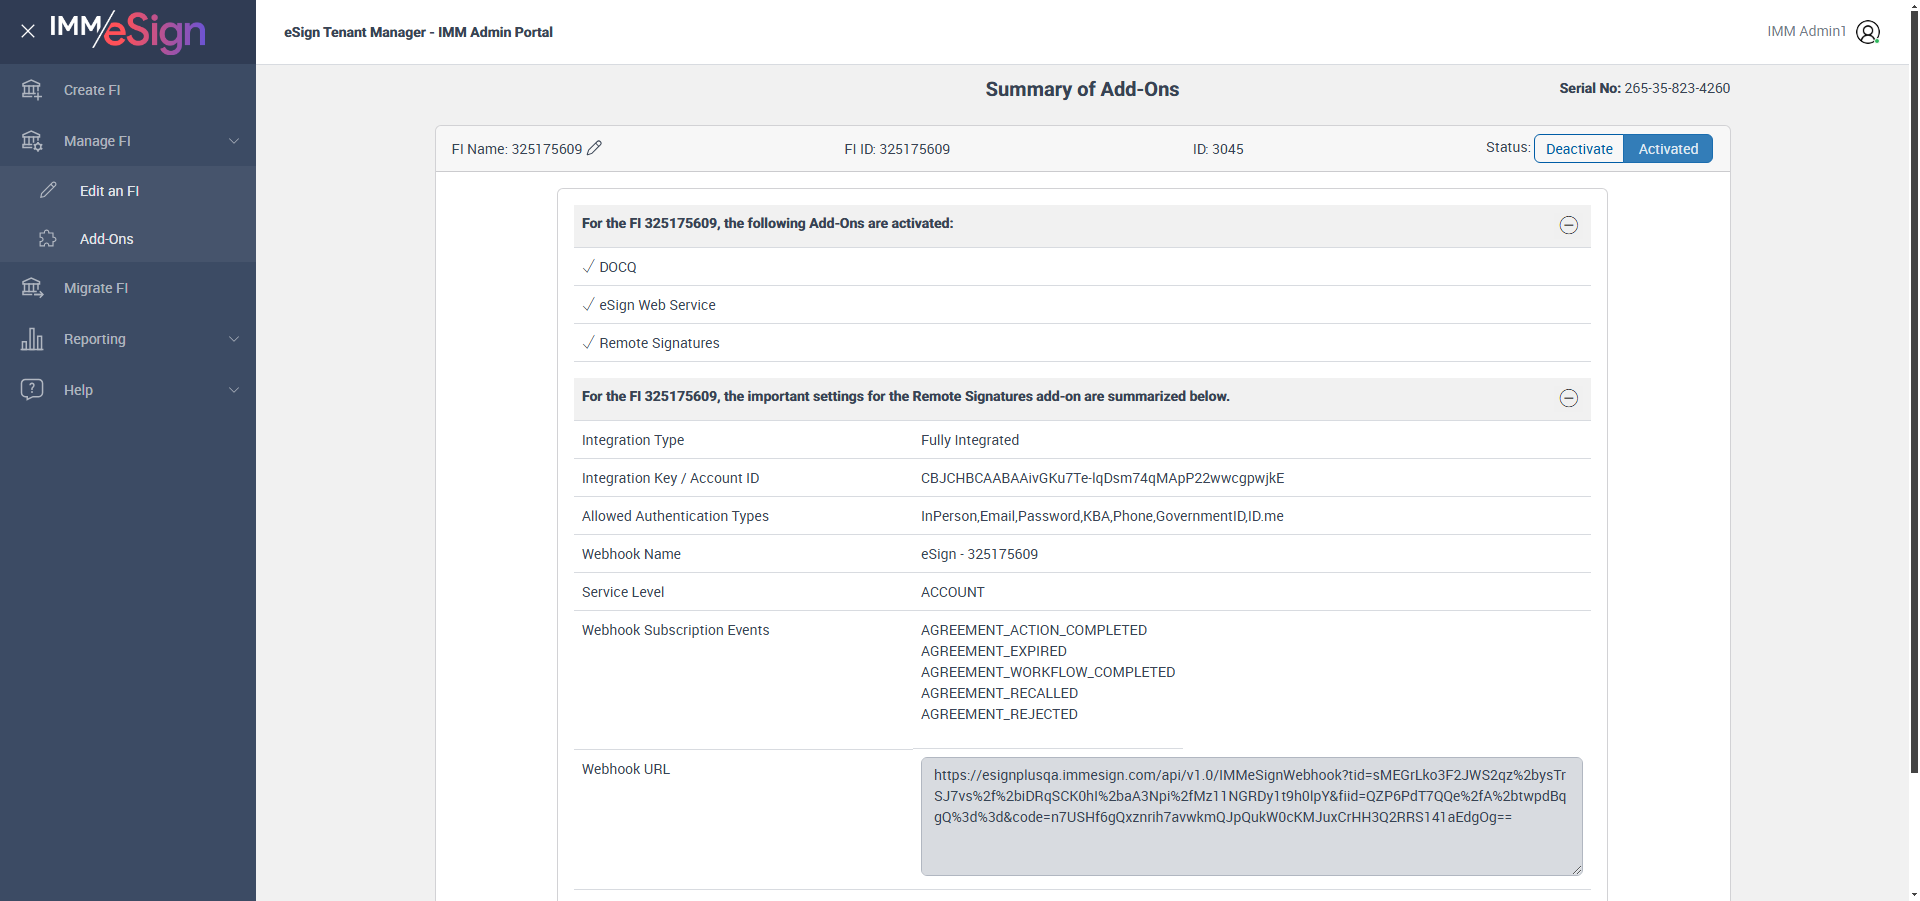
Task: Click the Manage FI bank-gear icon
Action: tap(32, 141)
